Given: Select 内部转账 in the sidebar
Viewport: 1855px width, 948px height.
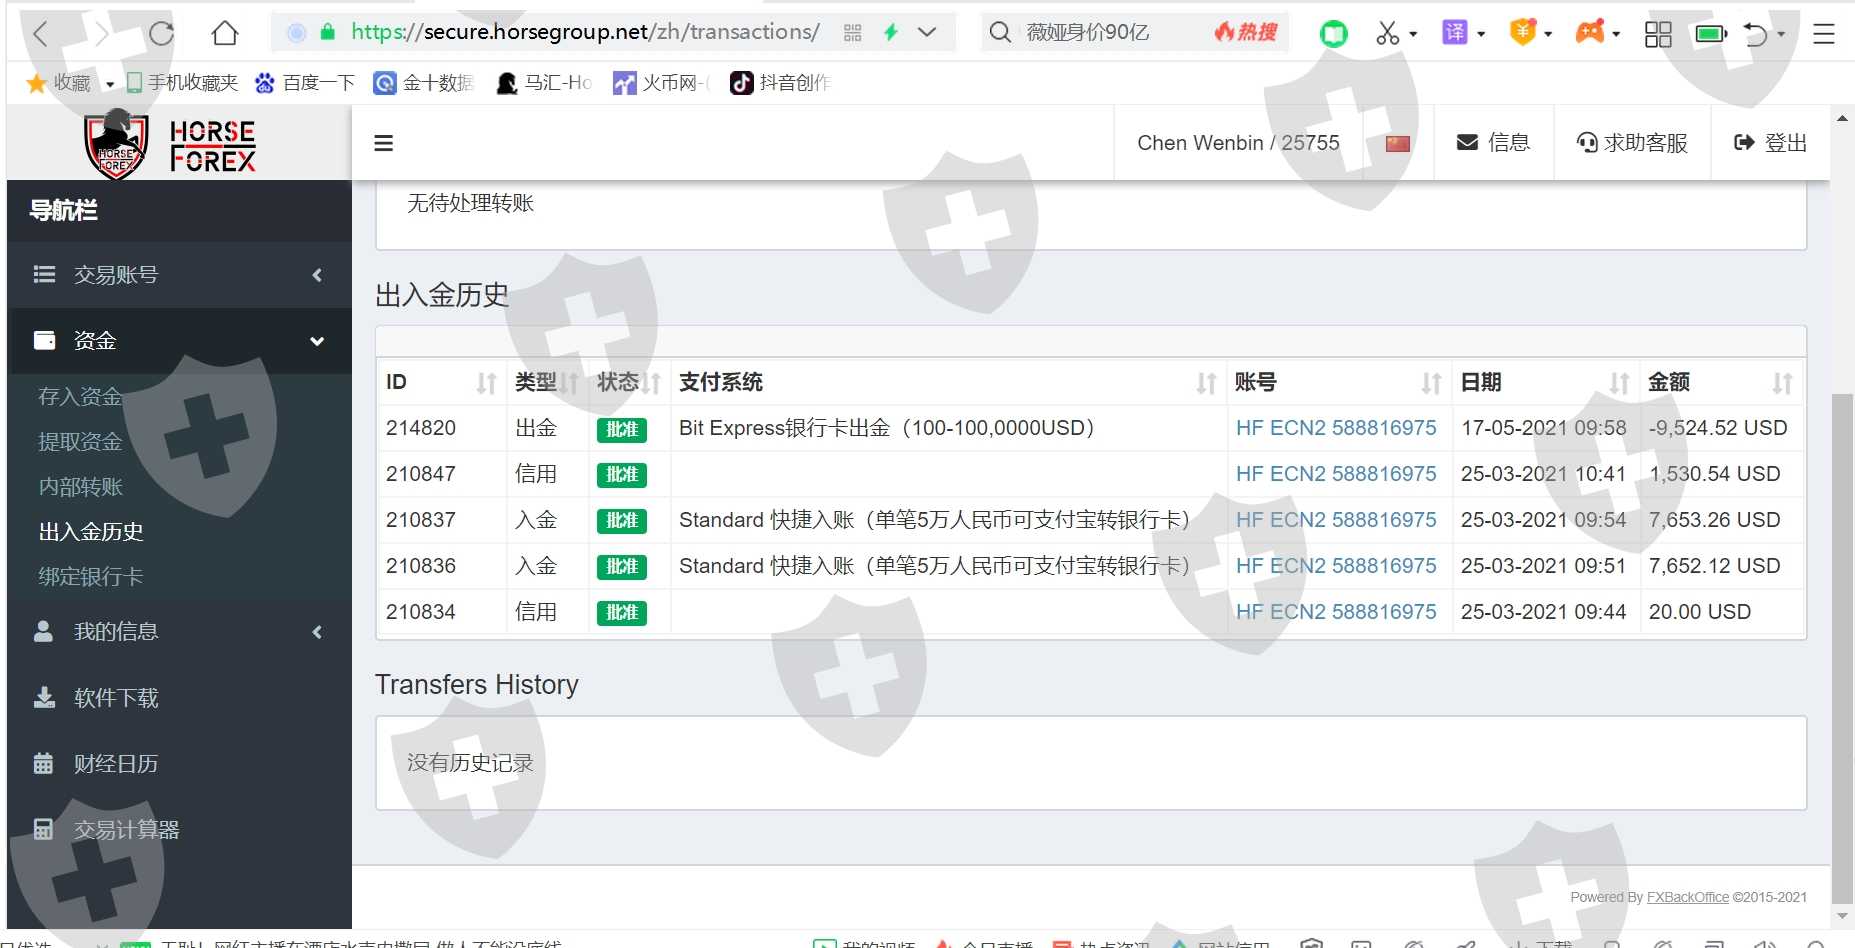Looking at the screenshot, I should pyautogui.click(x=80, y=487).
